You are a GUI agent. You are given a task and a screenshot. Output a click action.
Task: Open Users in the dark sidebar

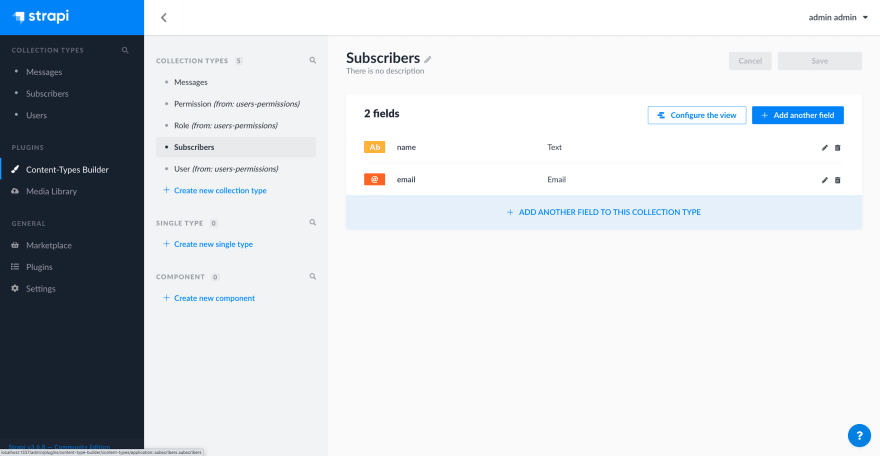coord(36,115)
